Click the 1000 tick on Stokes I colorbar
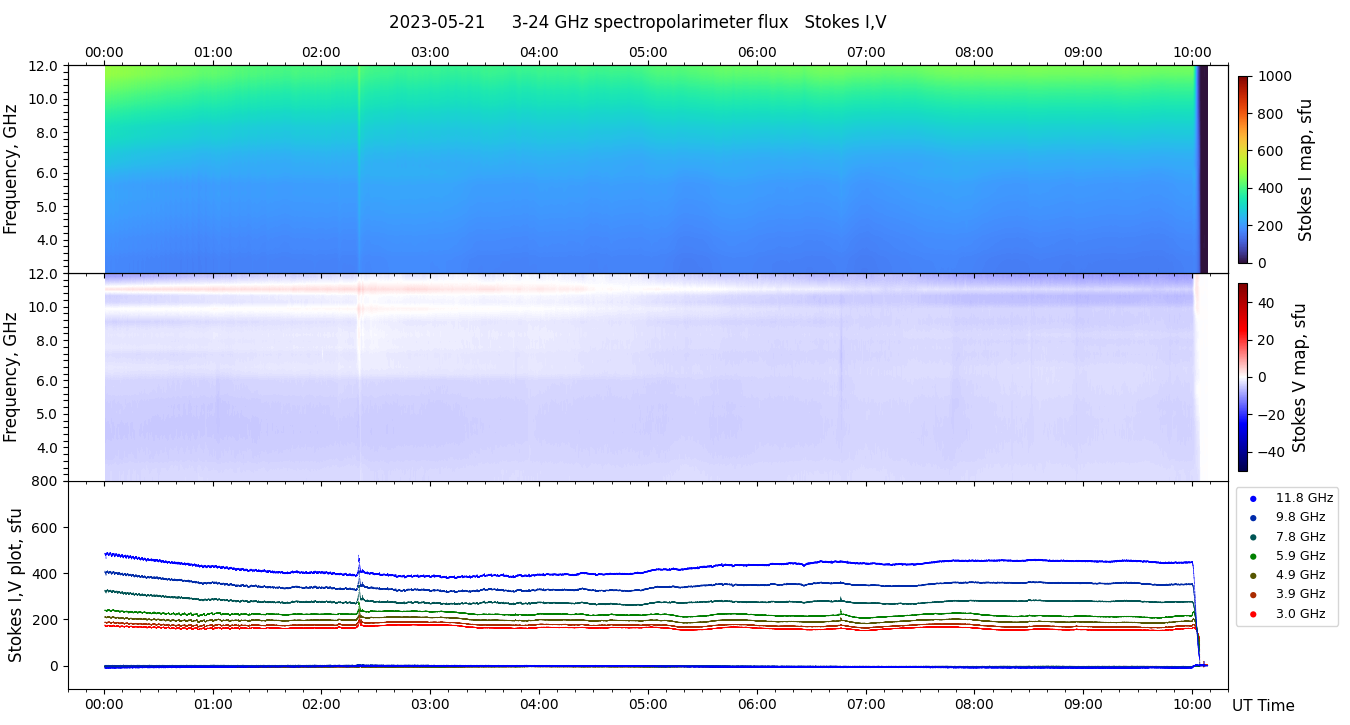This screenshot has width=1350, height=725. (1277, 76)
